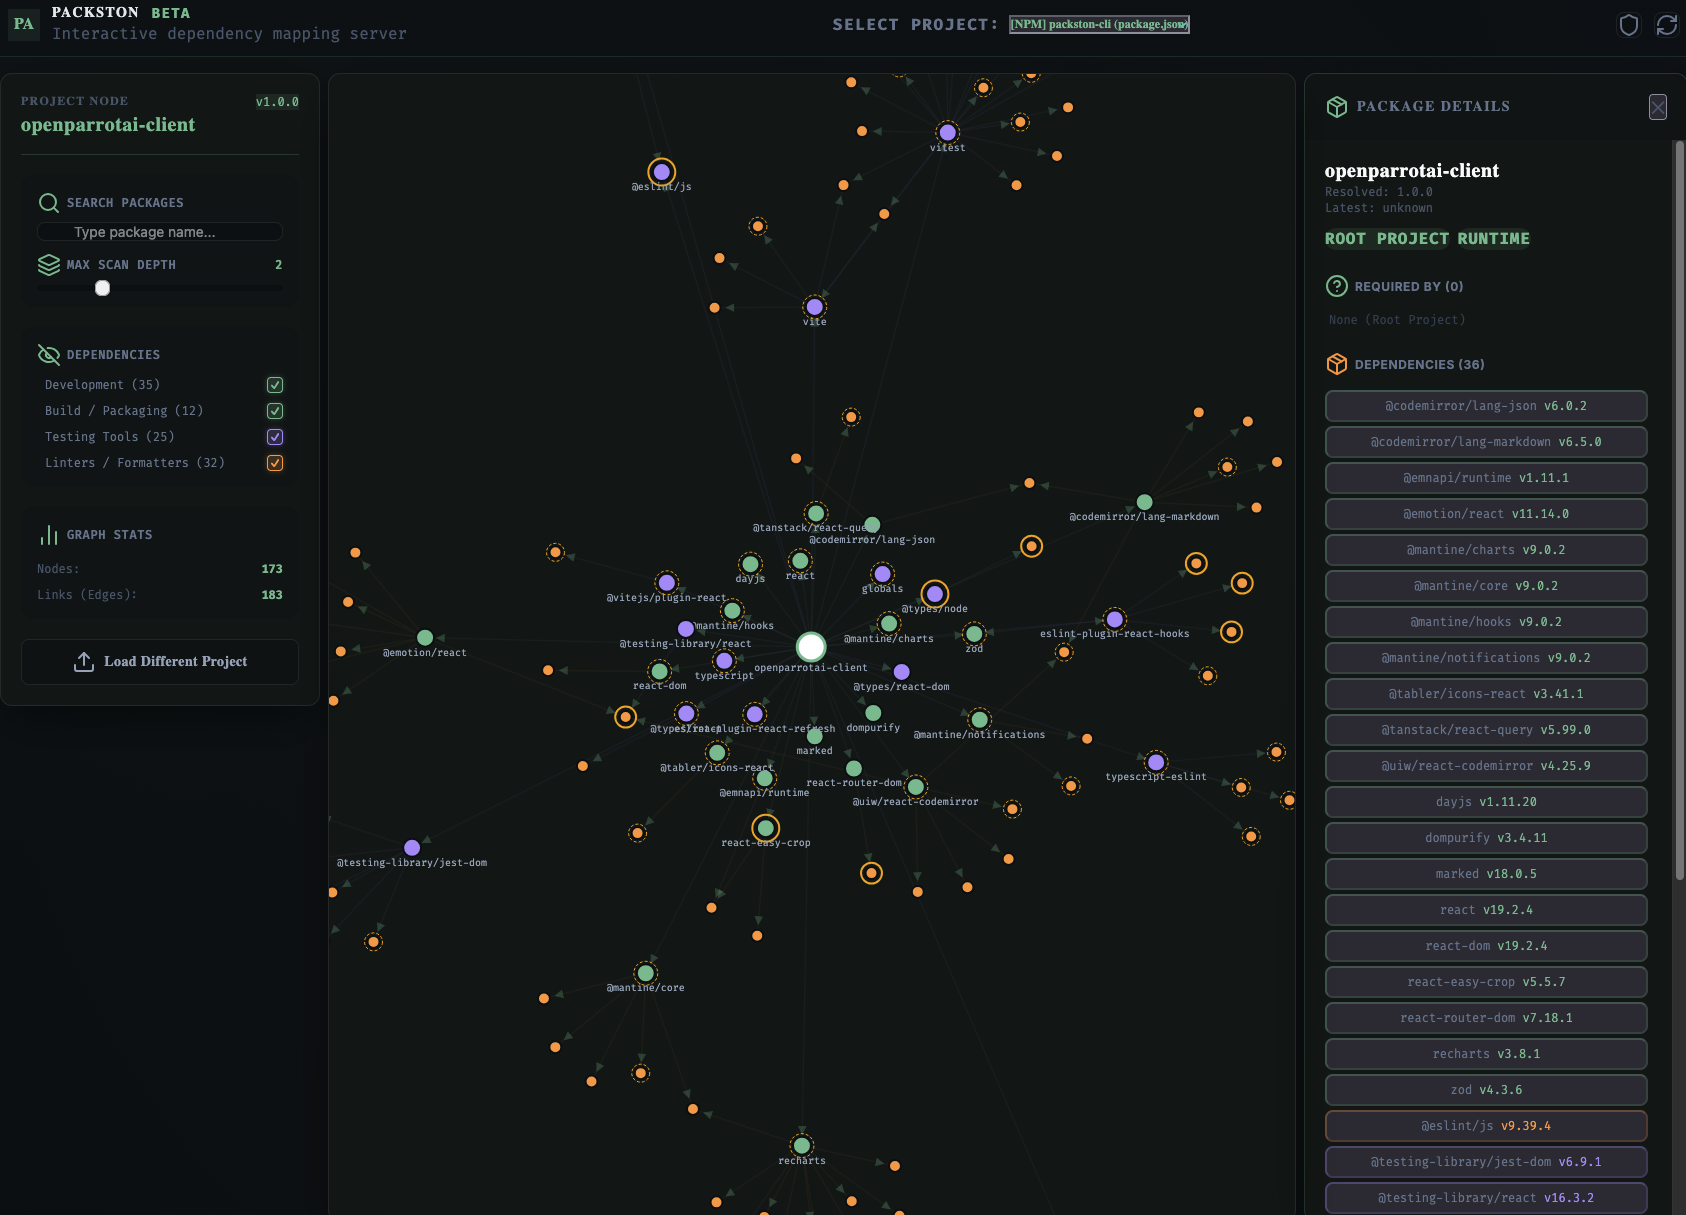Open recharts v3.8.1 dependency
The height and width of the screenshot is (1215, 1686).
(x=1486, y=1054)
